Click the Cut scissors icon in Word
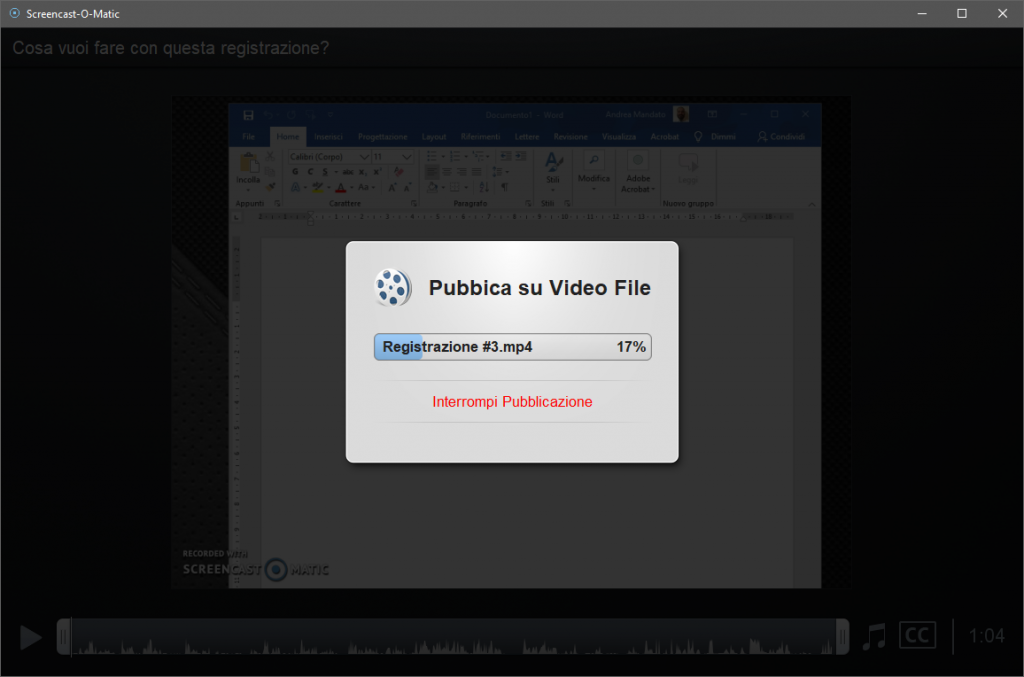The height and width of the screenshot is (677, 1024). point(270,156)
